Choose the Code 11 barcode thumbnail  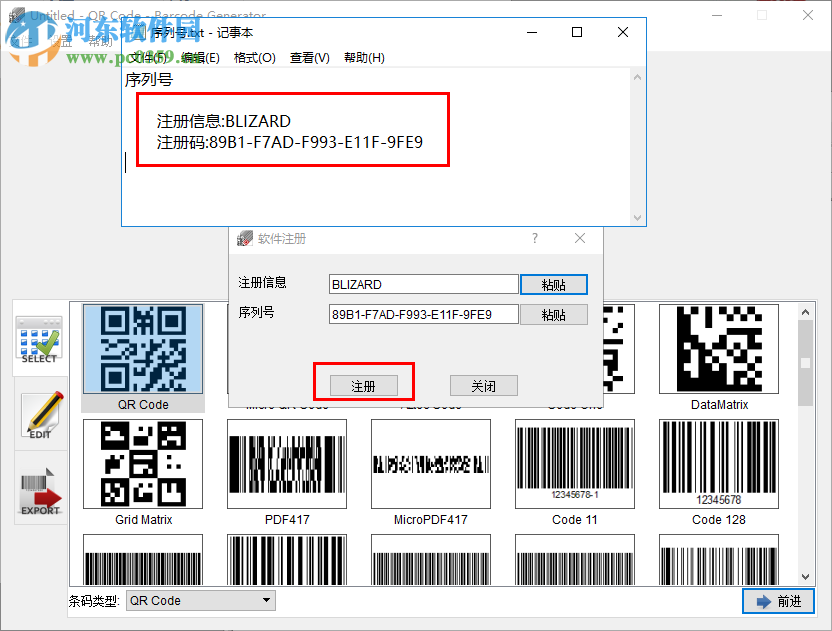click(574, 463)
